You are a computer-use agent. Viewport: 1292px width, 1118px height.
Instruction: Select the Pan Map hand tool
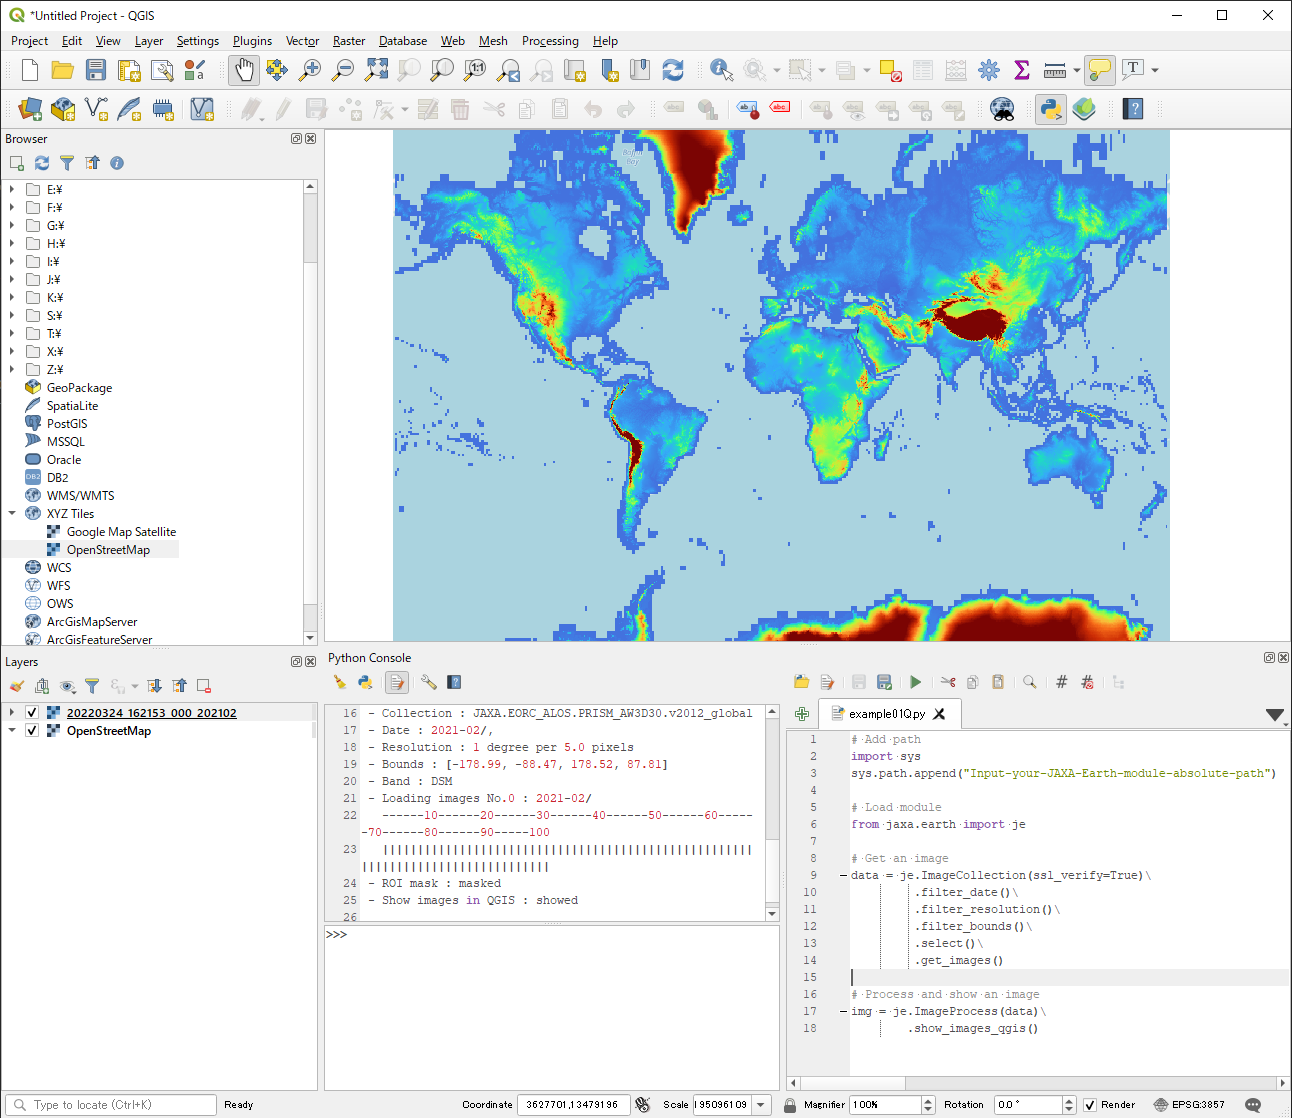pyautogui.click(x=243, y=70)
